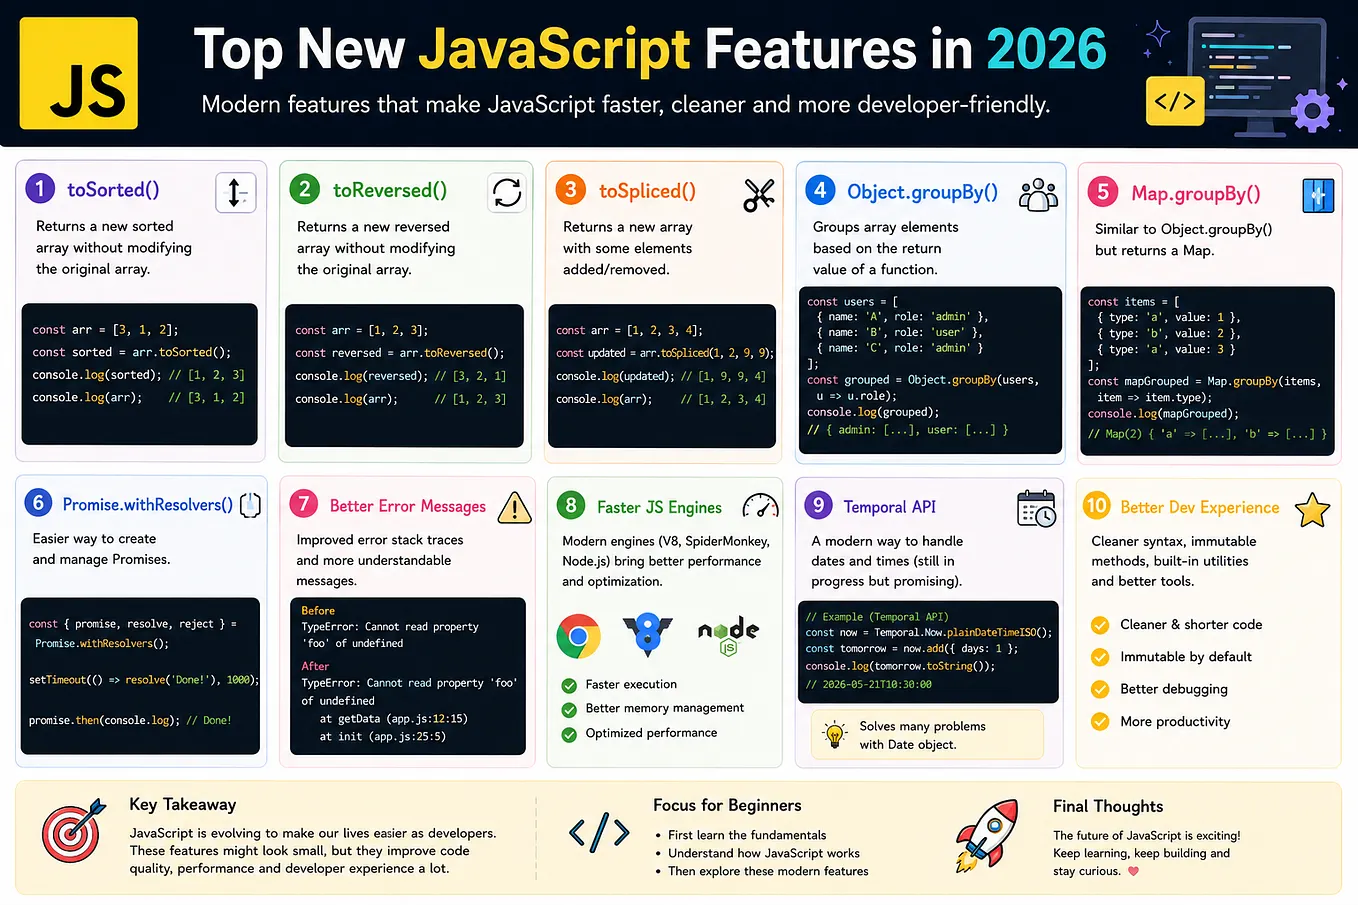Click the yellow JS logo

[78, 73]
